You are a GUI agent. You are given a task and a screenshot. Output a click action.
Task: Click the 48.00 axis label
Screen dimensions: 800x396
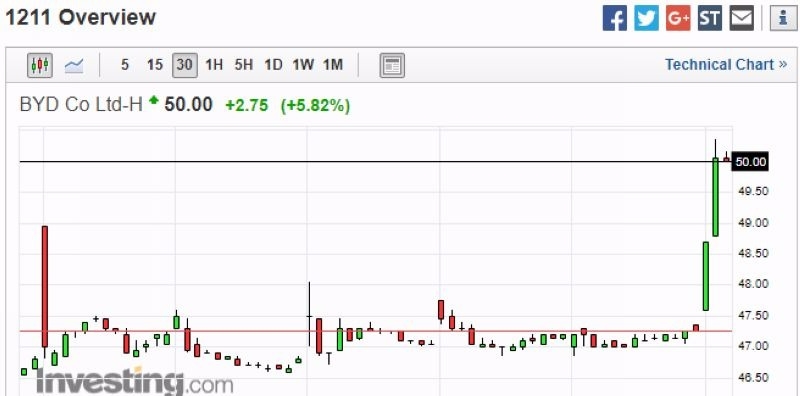pyautogui.click(x=753, y=284)
